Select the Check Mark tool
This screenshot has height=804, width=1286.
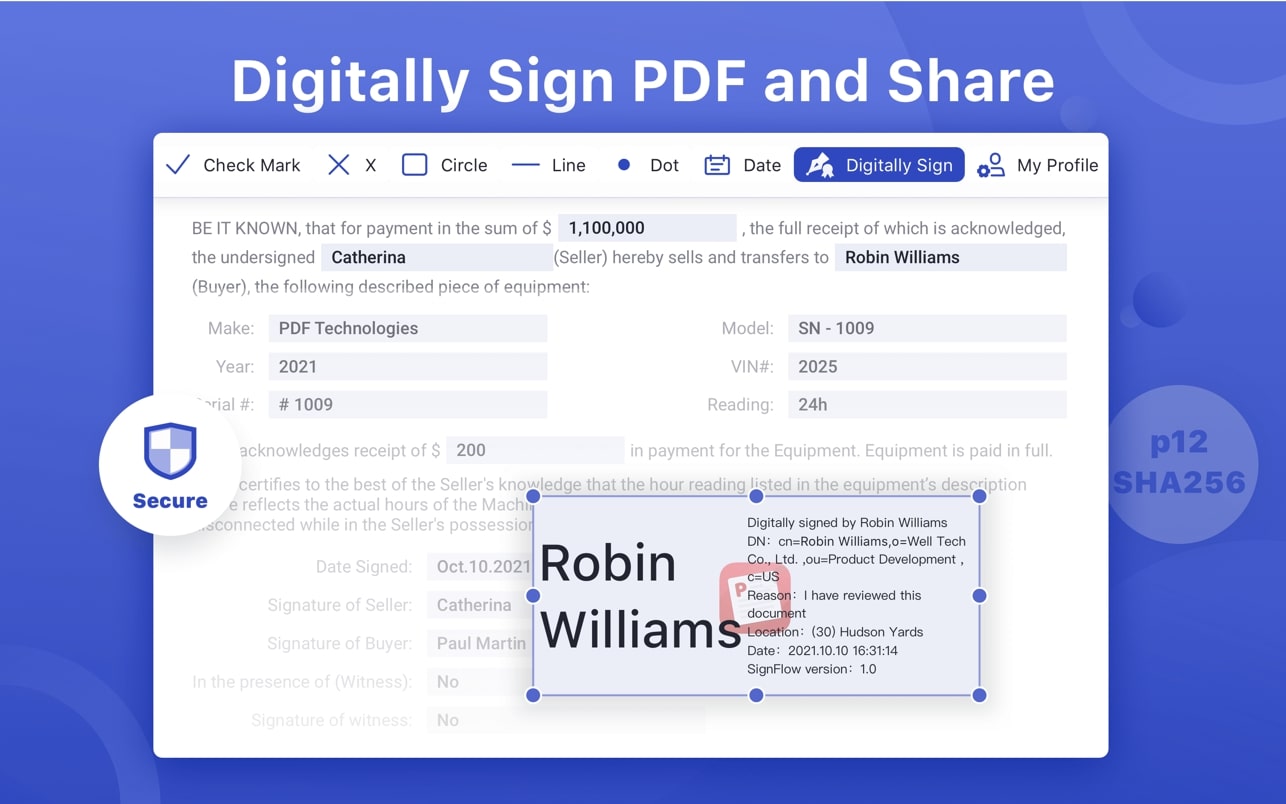point(232,165)
